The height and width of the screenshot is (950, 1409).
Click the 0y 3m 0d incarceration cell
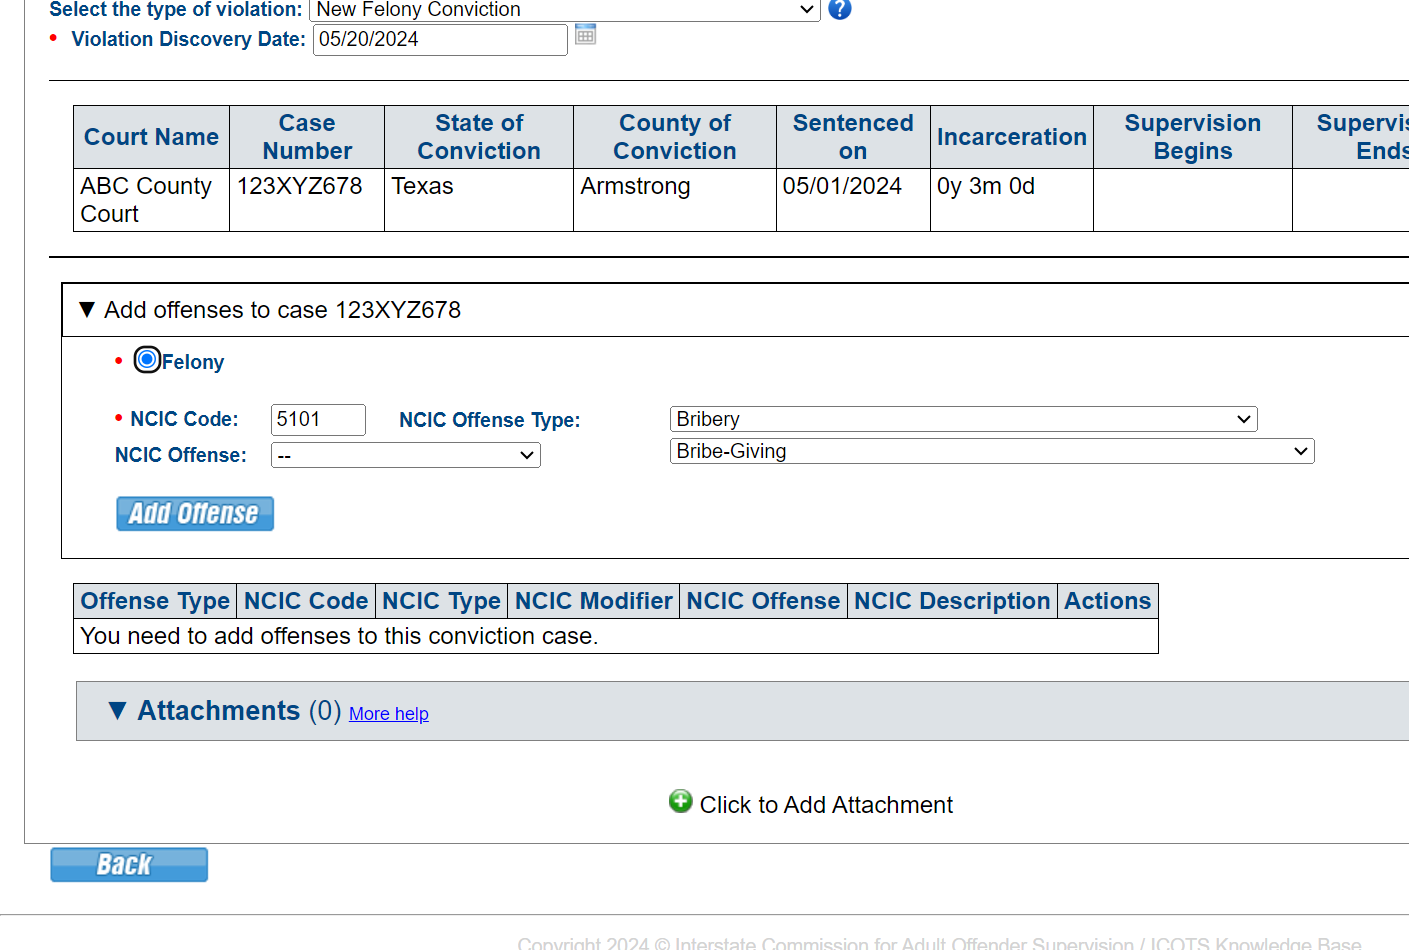pyautogui.click(x=1012, y=200)
